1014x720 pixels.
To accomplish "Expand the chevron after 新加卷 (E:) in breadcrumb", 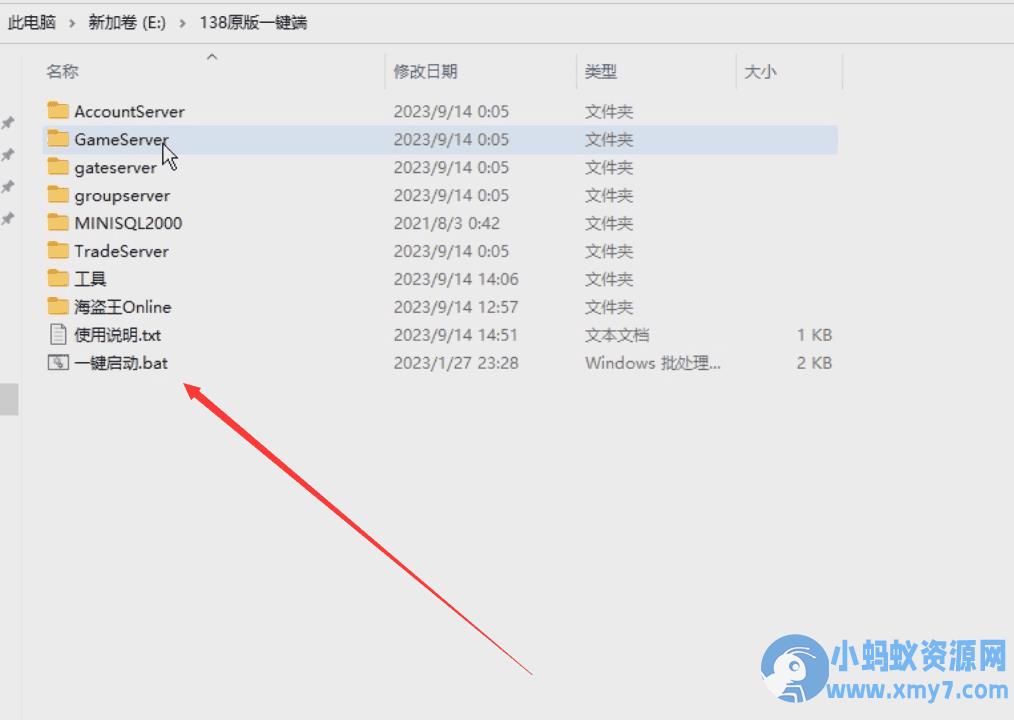I will pyautogui.click(x=182, y=23).
